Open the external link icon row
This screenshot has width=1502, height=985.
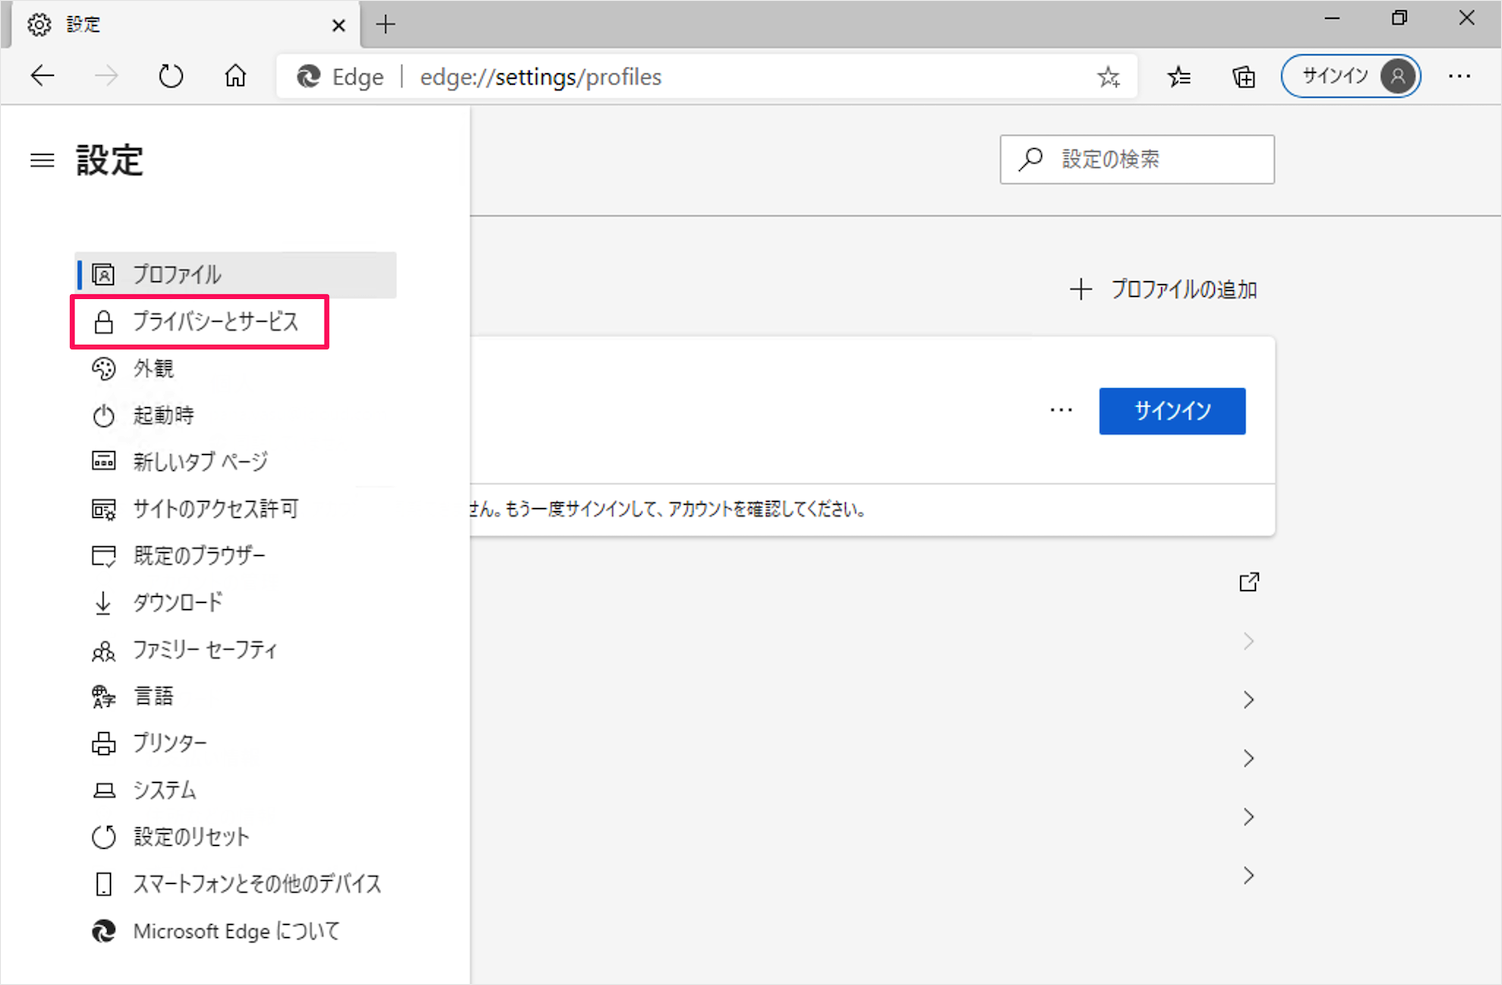click(1249, 582)
